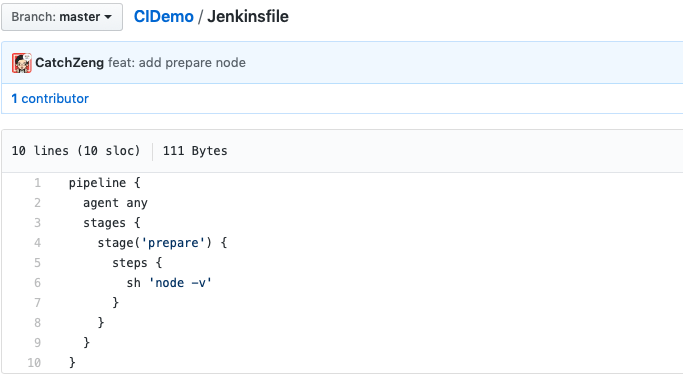This screenshot has width=683, height=379.
Task: Select line number 10
Action: coord(34,363)
